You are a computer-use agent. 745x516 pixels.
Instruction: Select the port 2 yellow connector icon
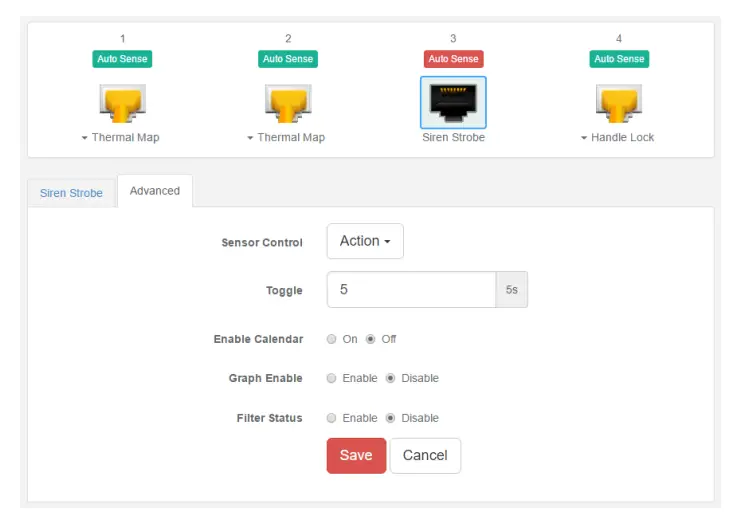coord(288,103)
